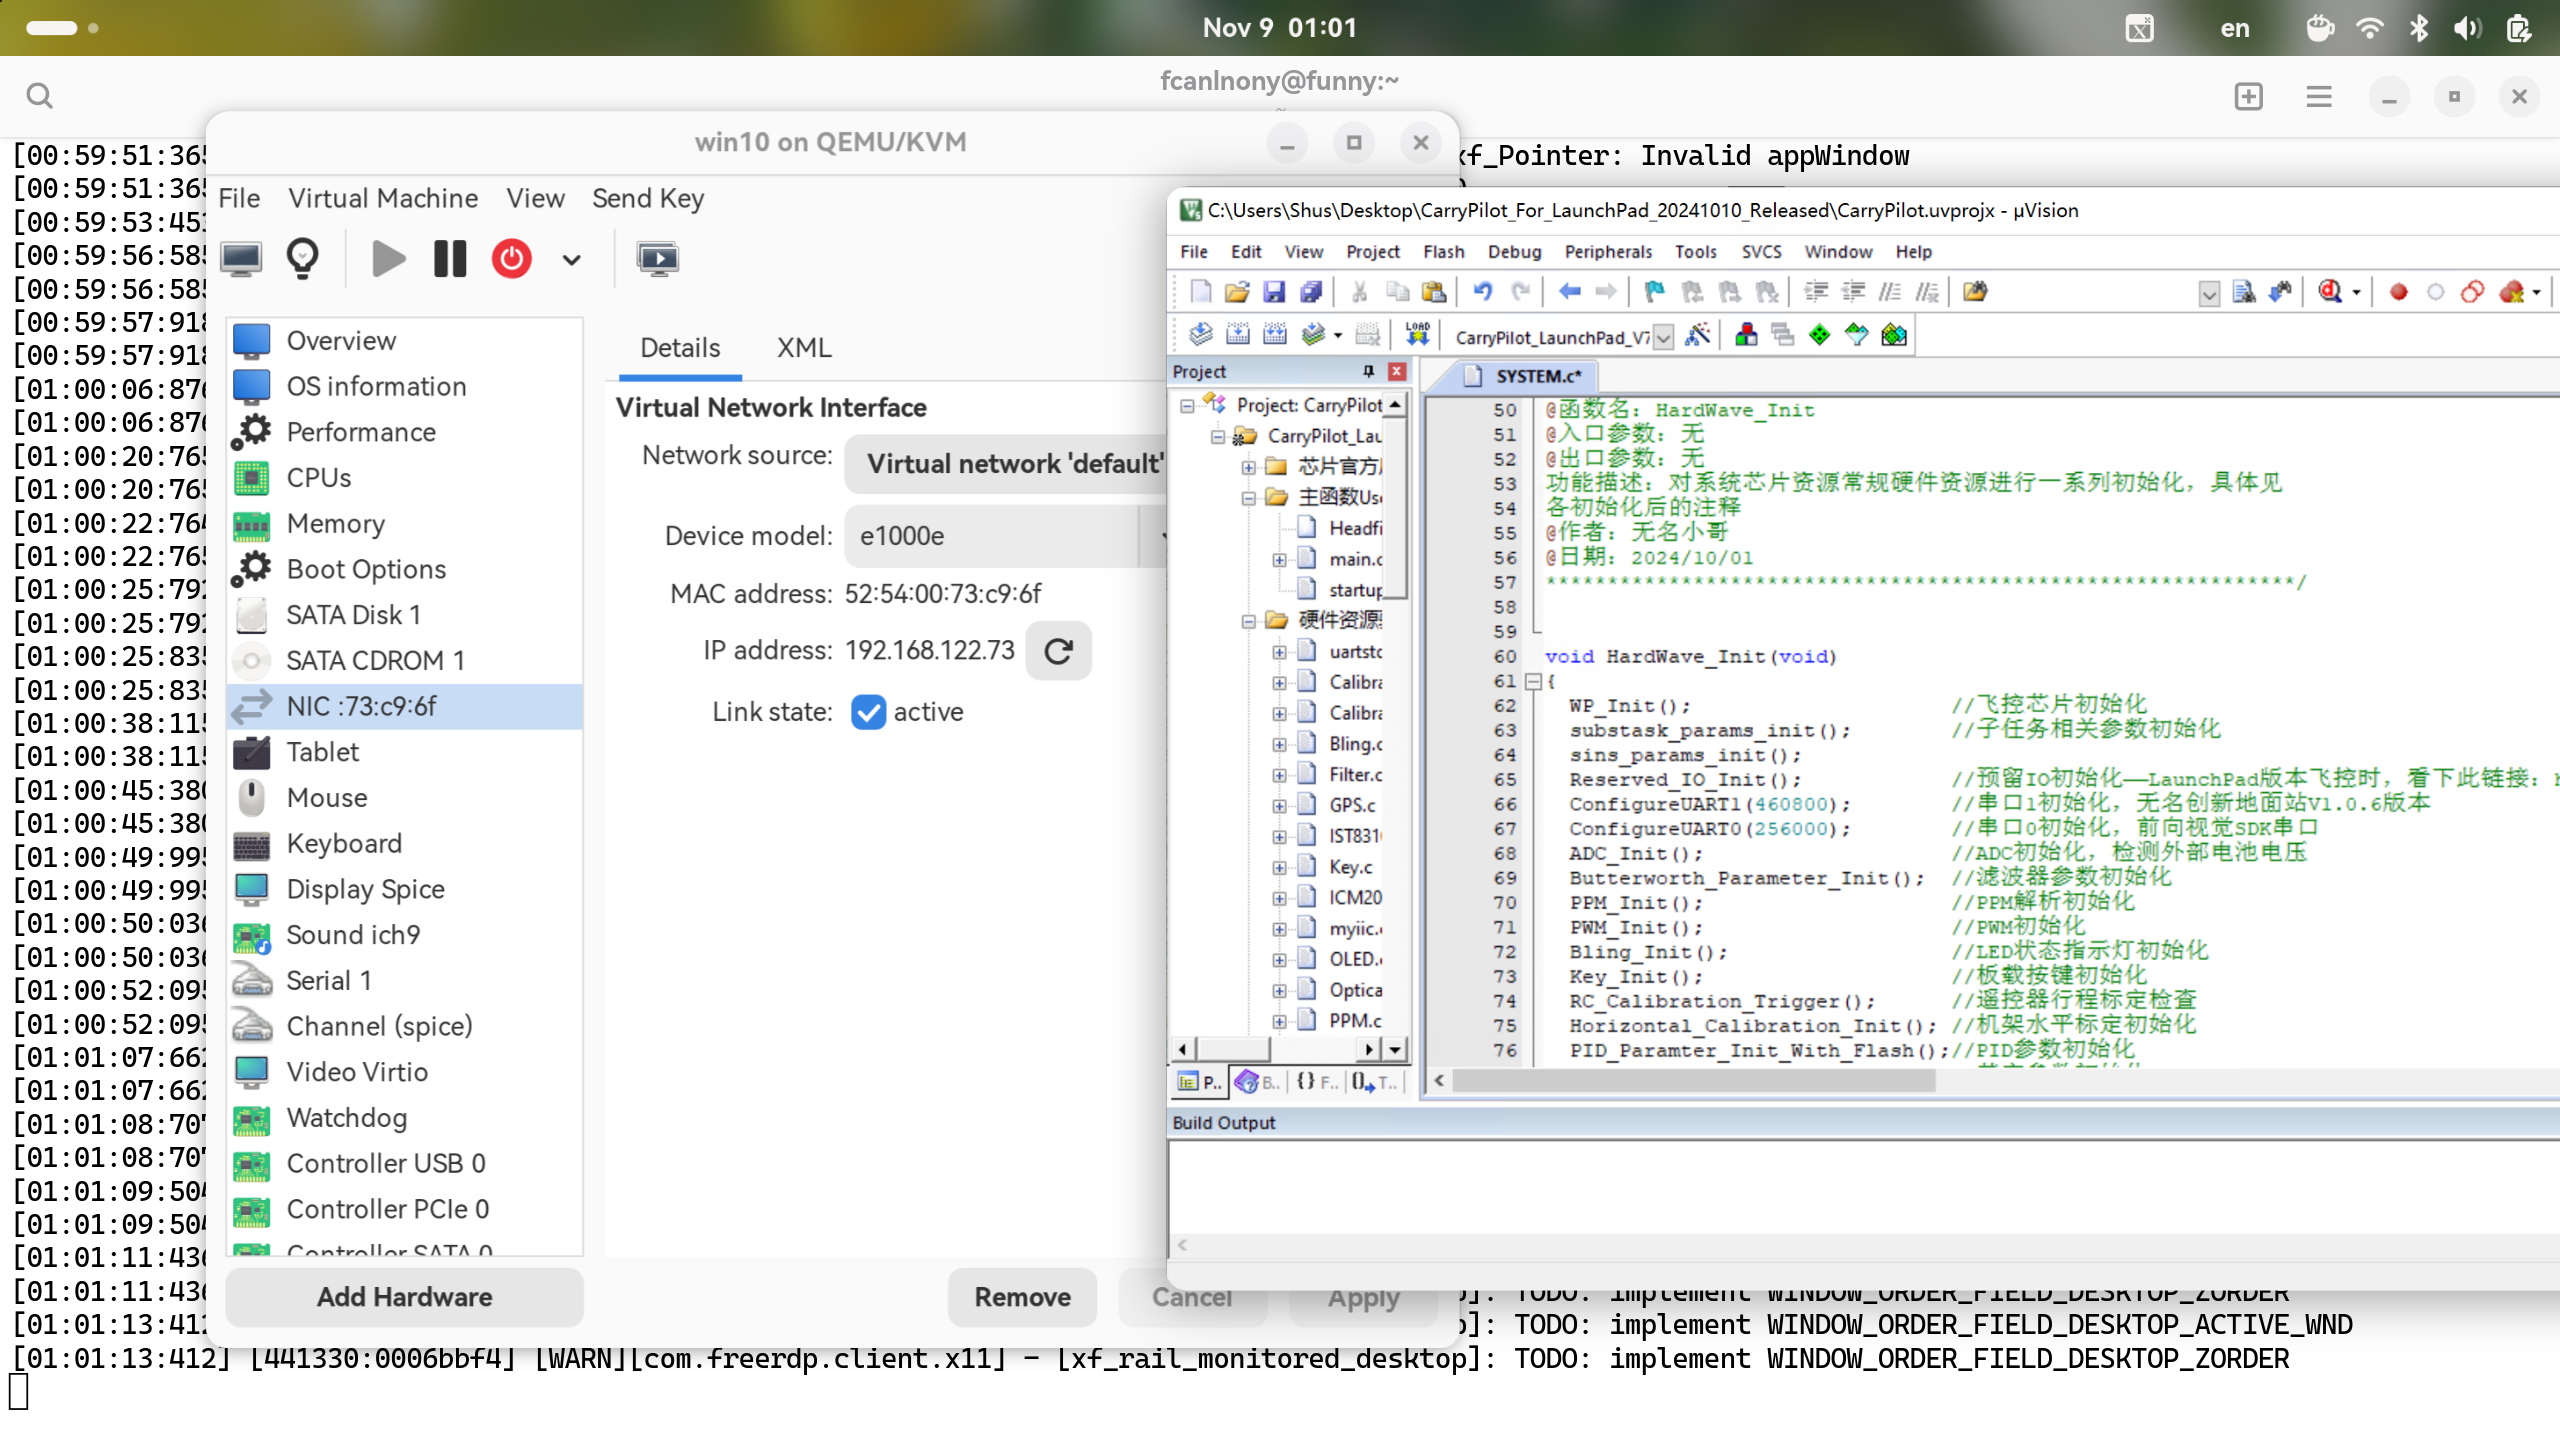This screenshot has width=2560, height=1440.
Task: Toggle the Link state active checkbox
Action: pyautogui.click(x=868, y=712)
